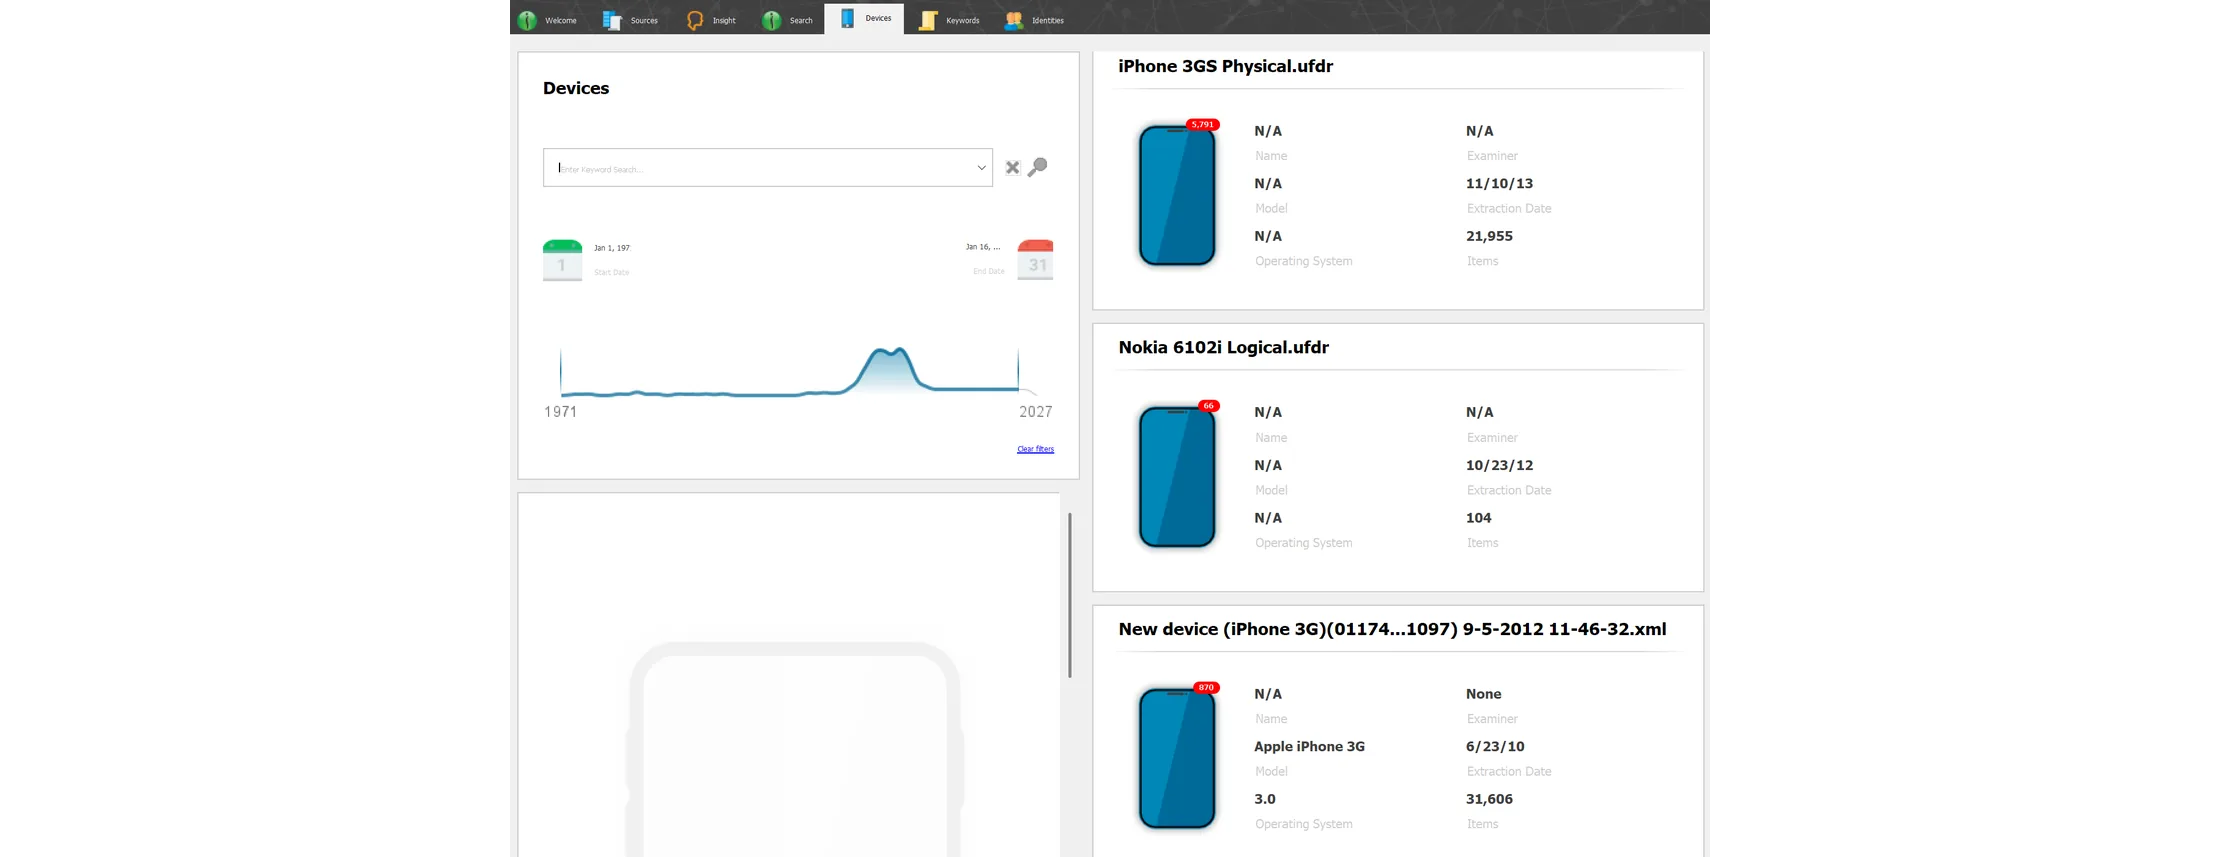
Task: Click the Nokia 6102i phone icon
Action: pos(1177,477)
